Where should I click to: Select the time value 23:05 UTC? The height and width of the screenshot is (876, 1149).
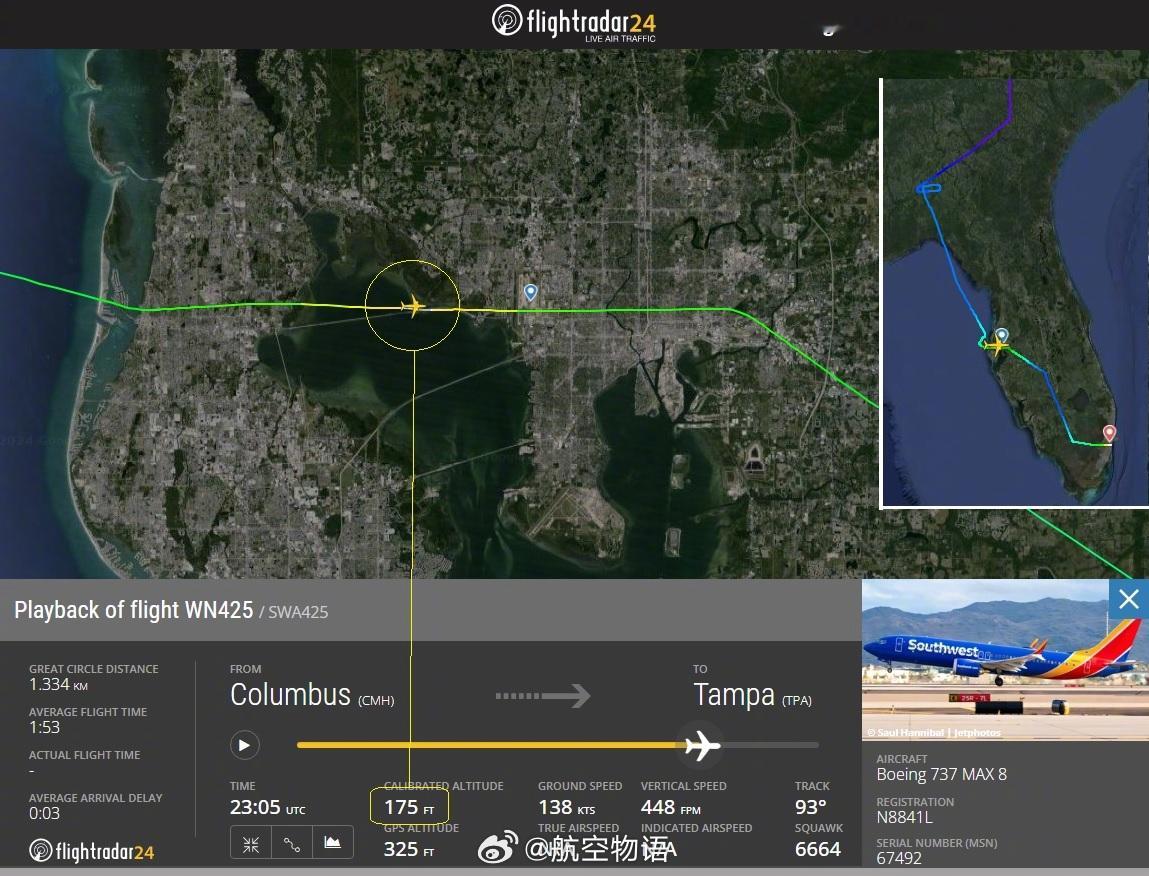point(267,807)
